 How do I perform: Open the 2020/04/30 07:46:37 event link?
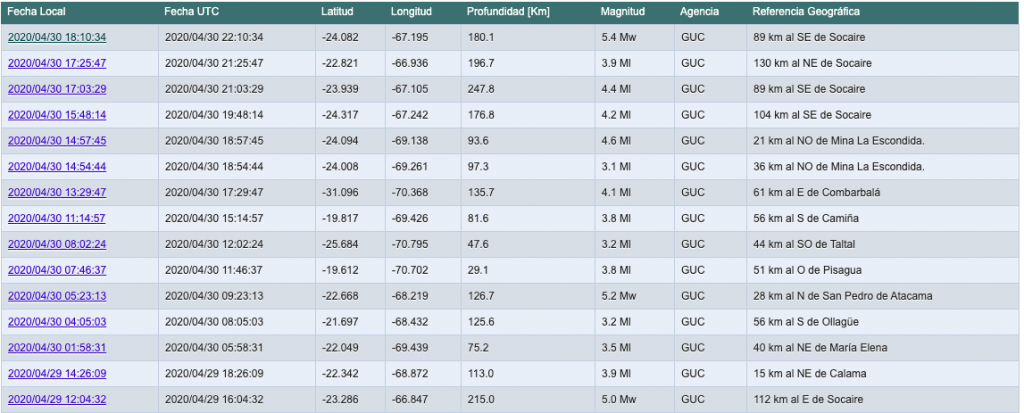point(57,270)
